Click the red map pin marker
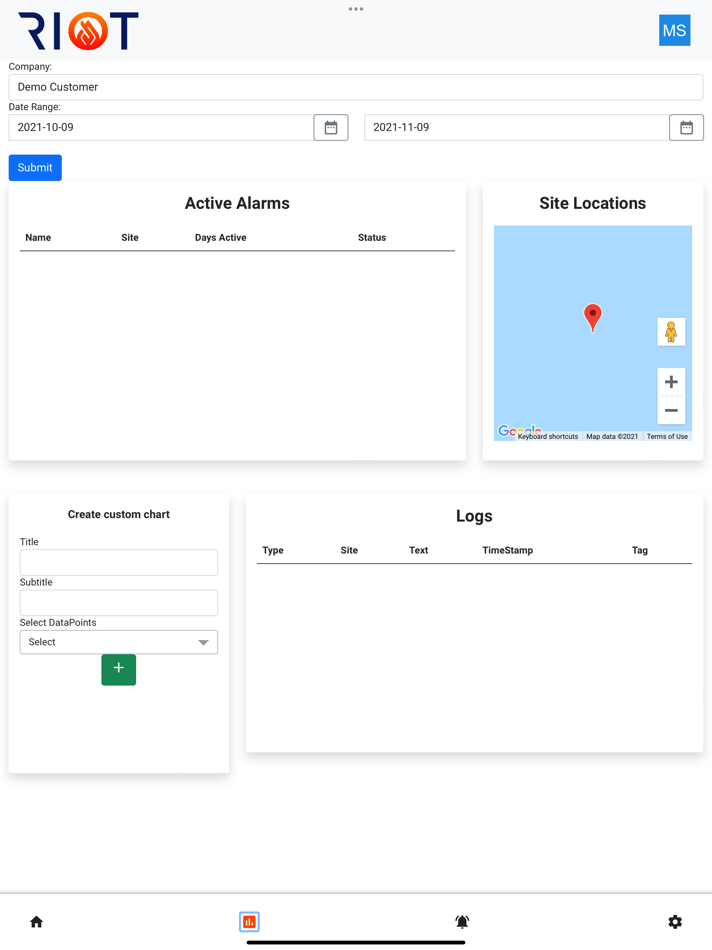Viewport: 712px width, 950px height. tap(593, 317)
